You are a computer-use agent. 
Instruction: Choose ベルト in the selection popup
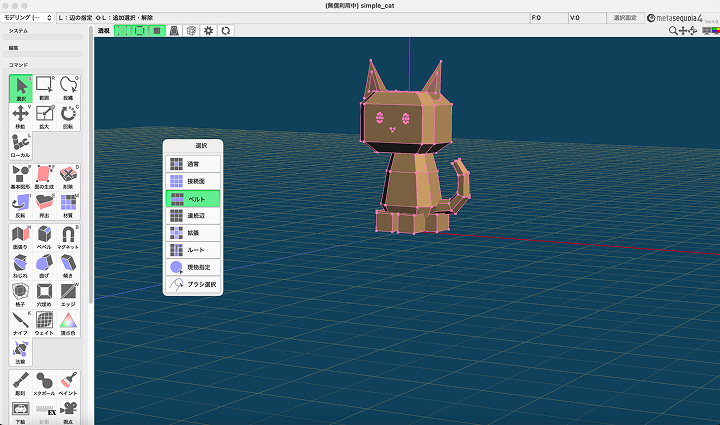193,199
